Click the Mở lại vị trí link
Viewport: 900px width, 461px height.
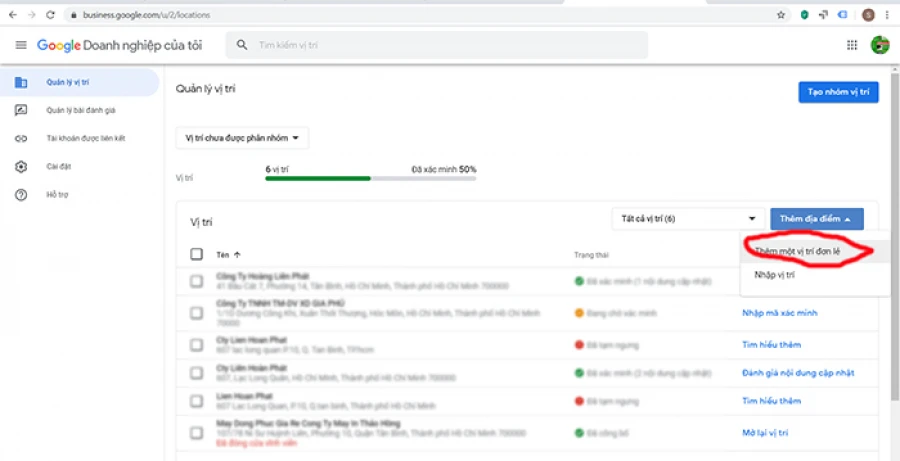point(765,432)
